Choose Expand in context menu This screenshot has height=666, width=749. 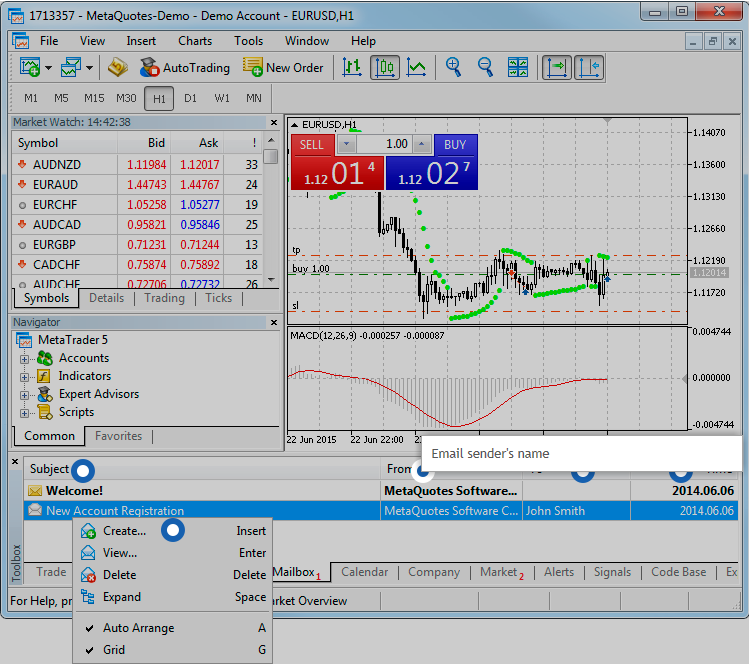[x=172, y=597]
